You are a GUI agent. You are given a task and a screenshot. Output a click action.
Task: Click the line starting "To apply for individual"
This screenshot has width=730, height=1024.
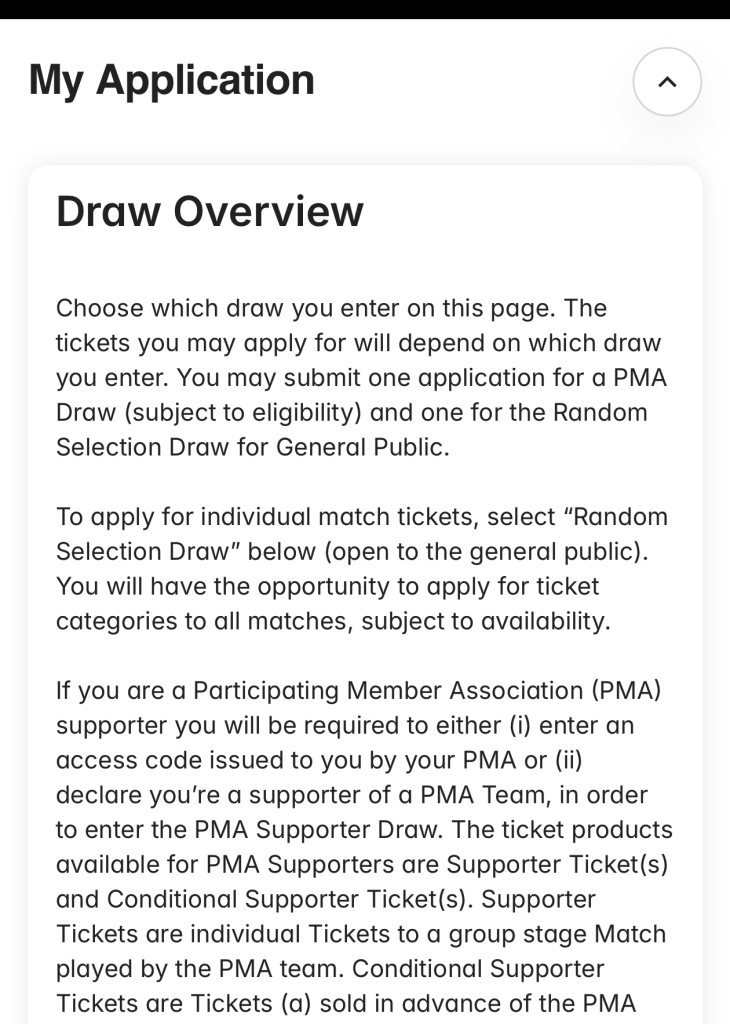tap(361, 517)
